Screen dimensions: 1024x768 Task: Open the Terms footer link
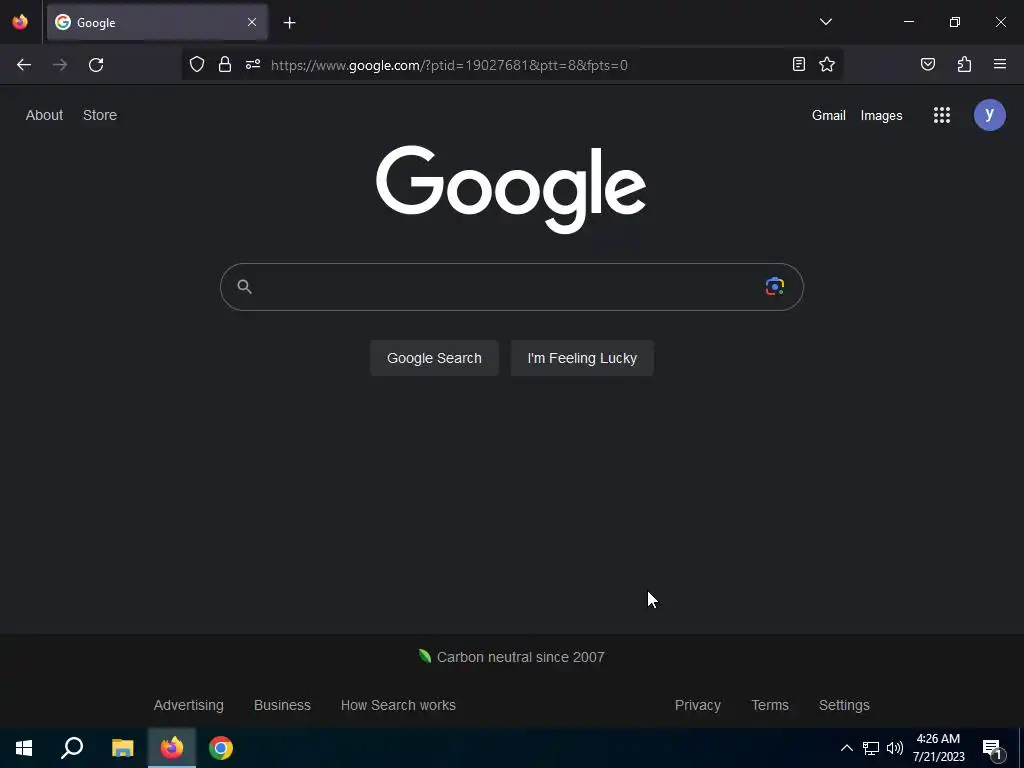coord(770,705)
